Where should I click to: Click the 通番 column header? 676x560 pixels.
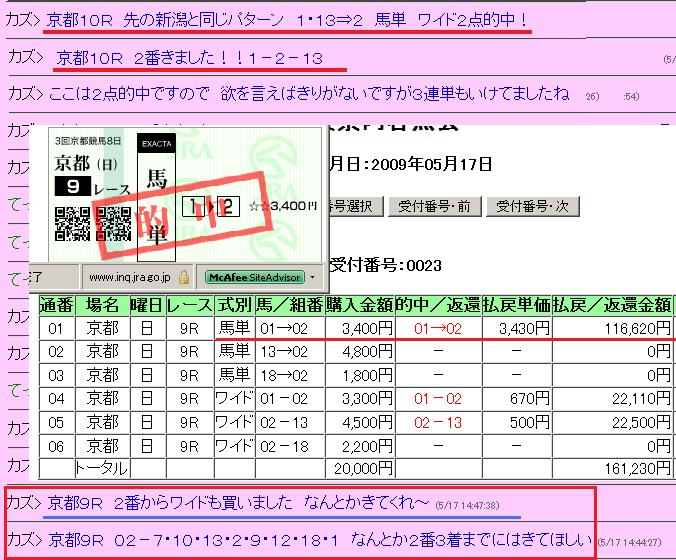click(57, 305)
